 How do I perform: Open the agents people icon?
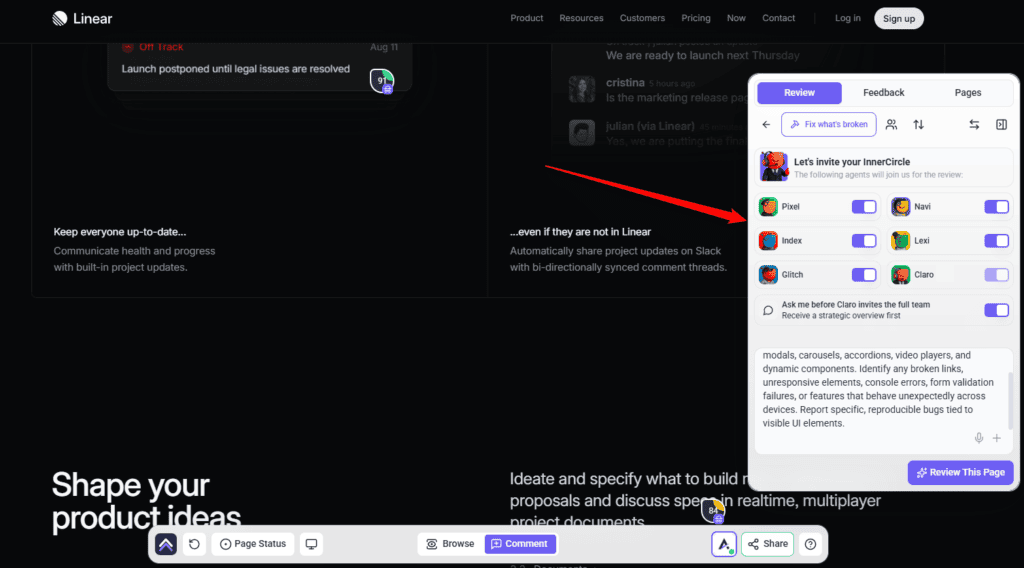(x=891, y=125)
